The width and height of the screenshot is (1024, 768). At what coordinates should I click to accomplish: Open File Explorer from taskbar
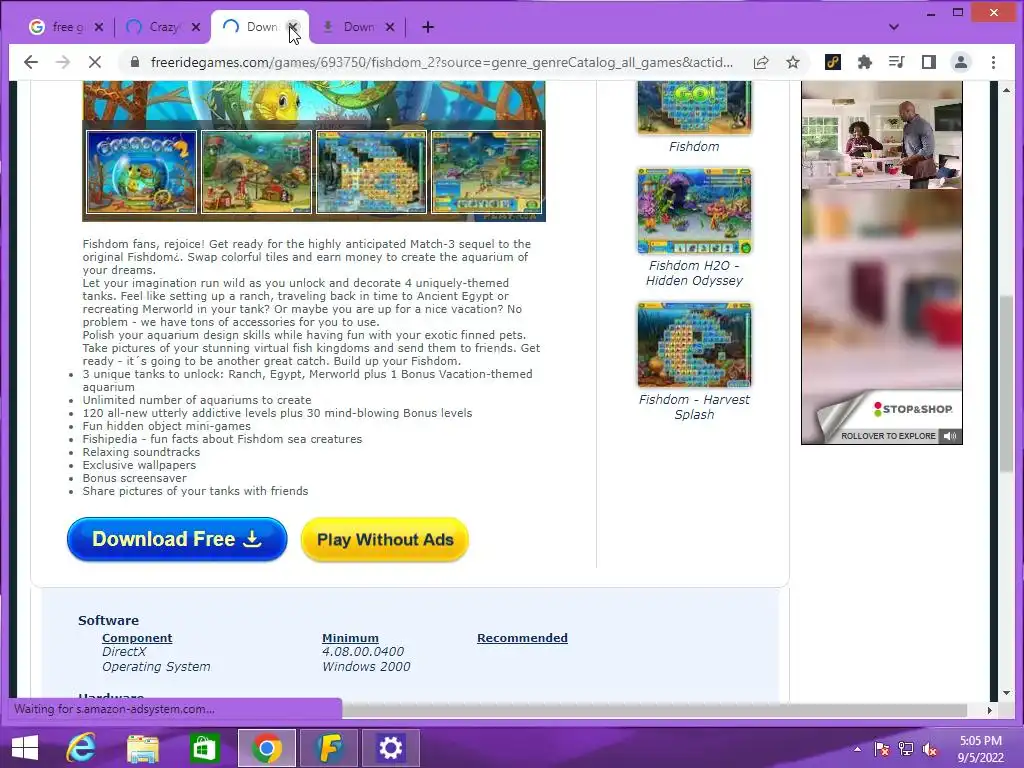(142, 748)
